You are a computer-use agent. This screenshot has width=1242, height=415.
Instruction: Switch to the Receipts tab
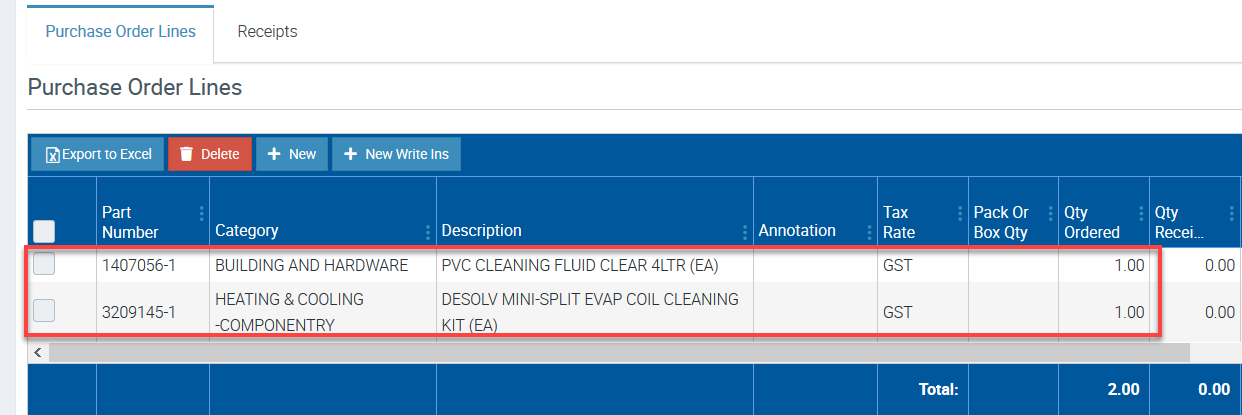tap(267, 32)
